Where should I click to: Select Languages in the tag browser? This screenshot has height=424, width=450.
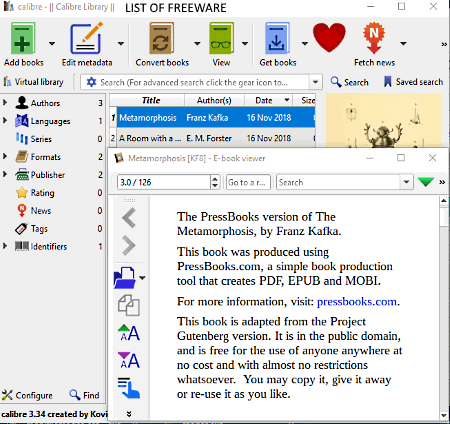[50, 121]
